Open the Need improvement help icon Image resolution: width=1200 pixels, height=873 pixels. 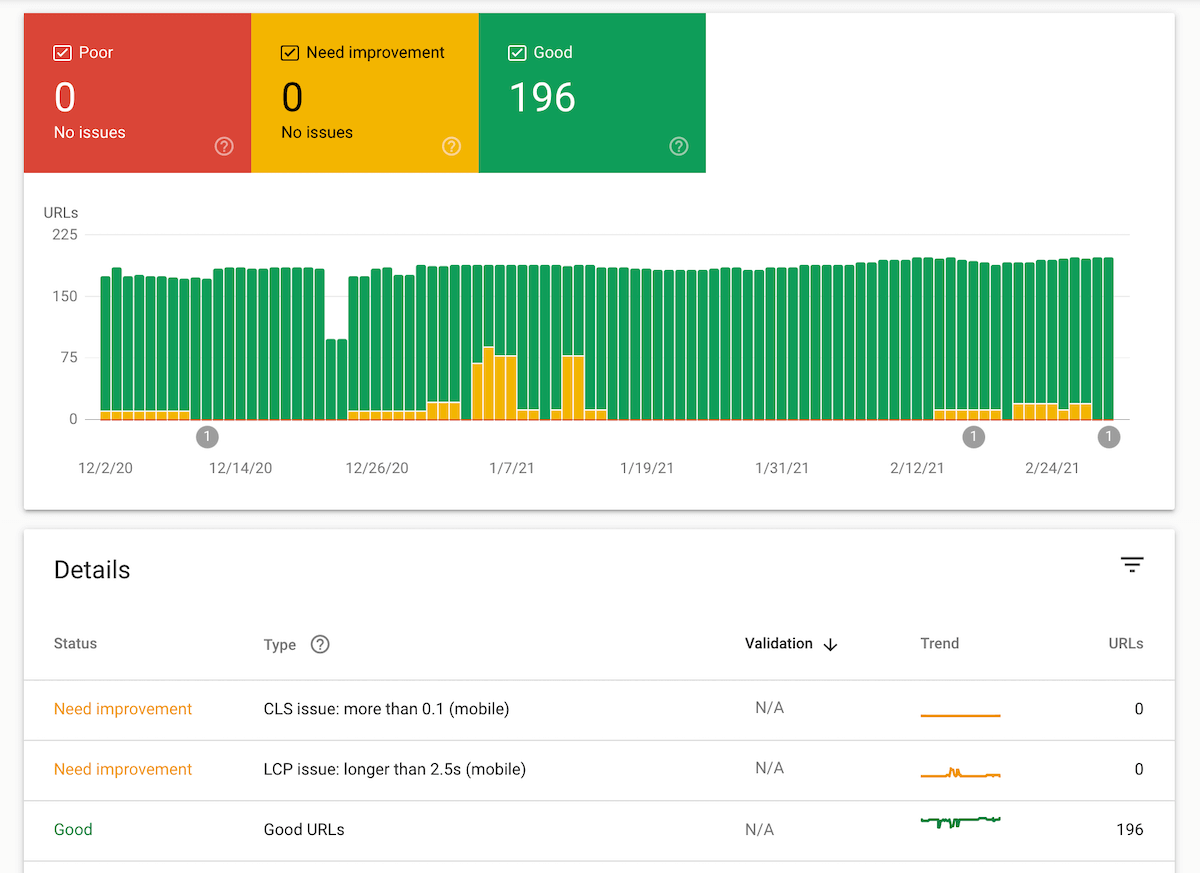coord(451,146)
